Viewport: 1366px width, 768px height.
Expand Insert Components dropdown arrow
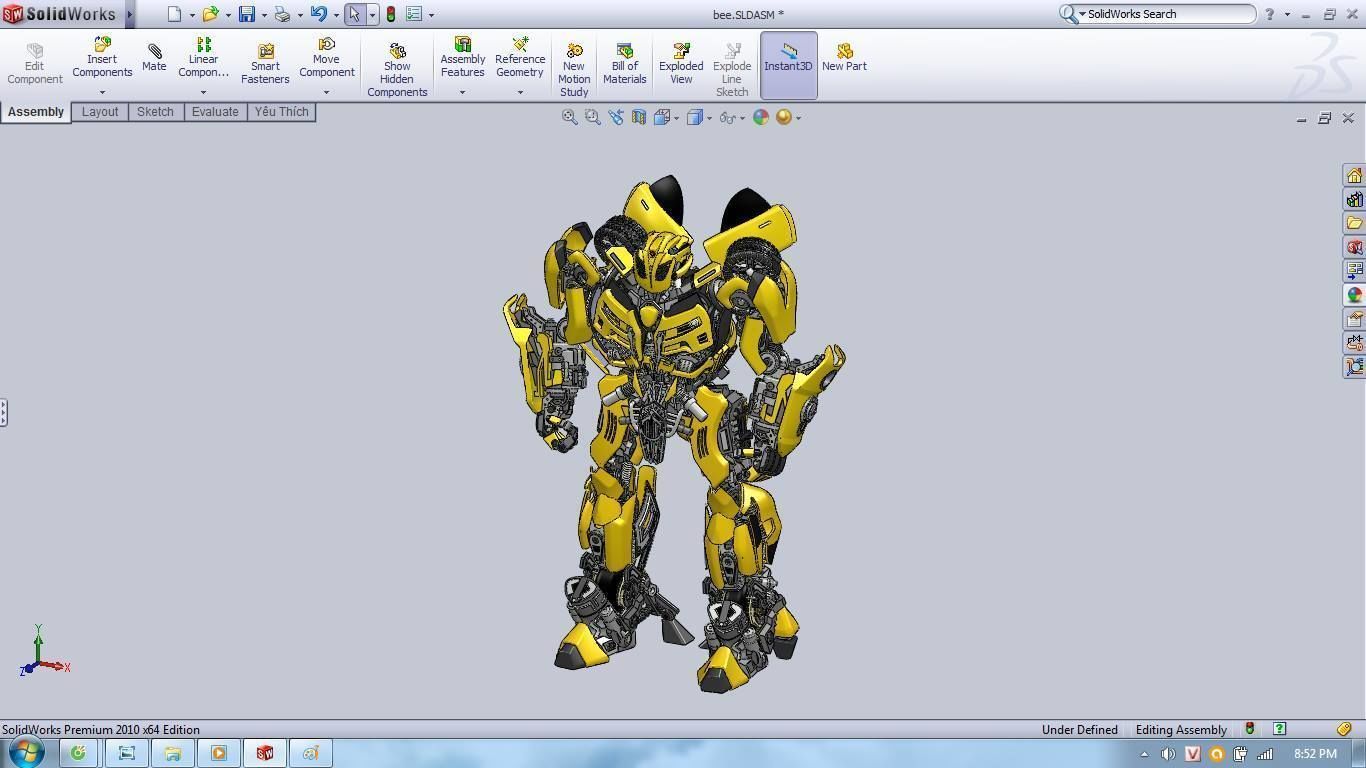[102, 92]
